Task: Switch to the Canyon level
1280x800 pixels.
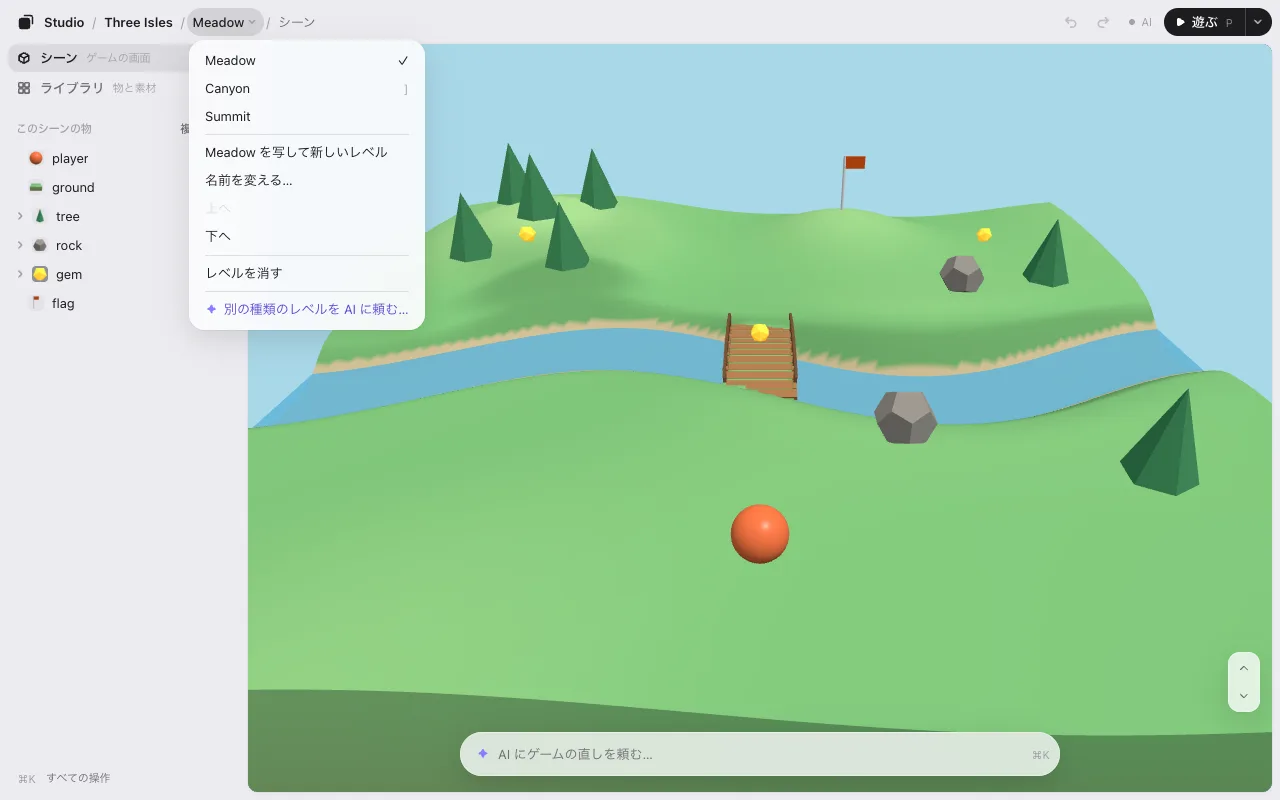Action: (307, 89)
